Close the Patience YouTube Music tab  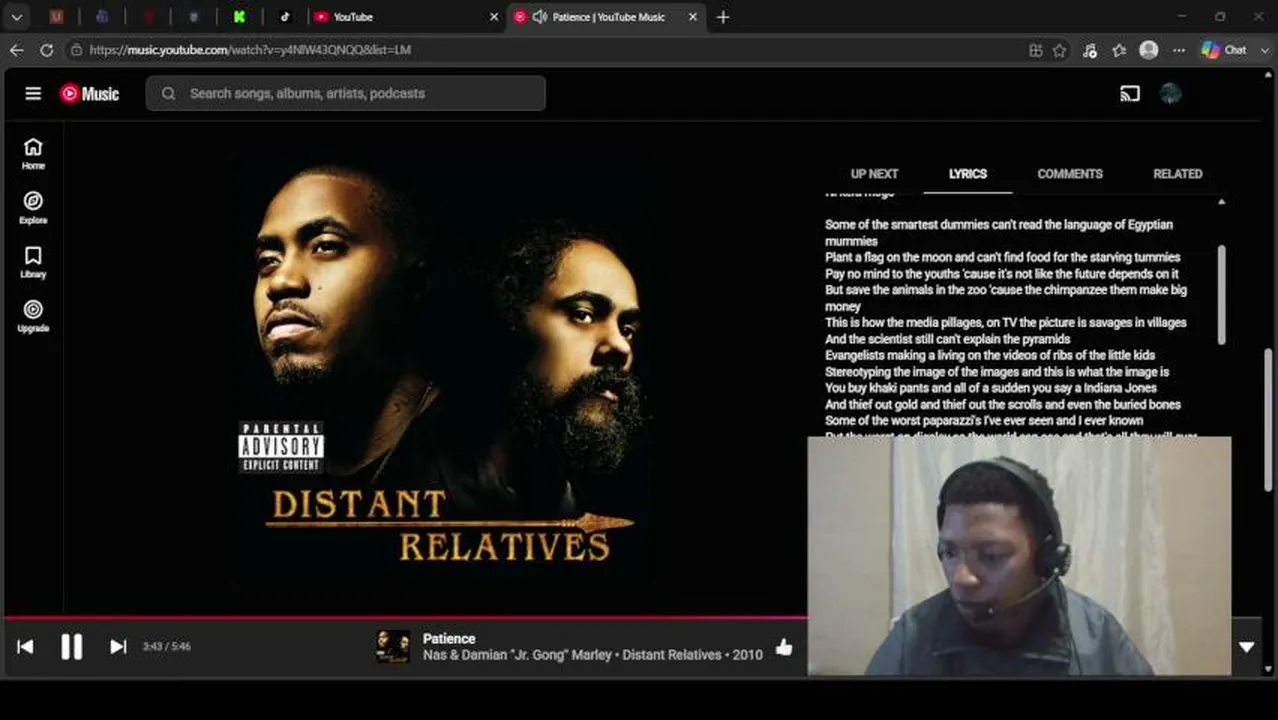[692, 17]
